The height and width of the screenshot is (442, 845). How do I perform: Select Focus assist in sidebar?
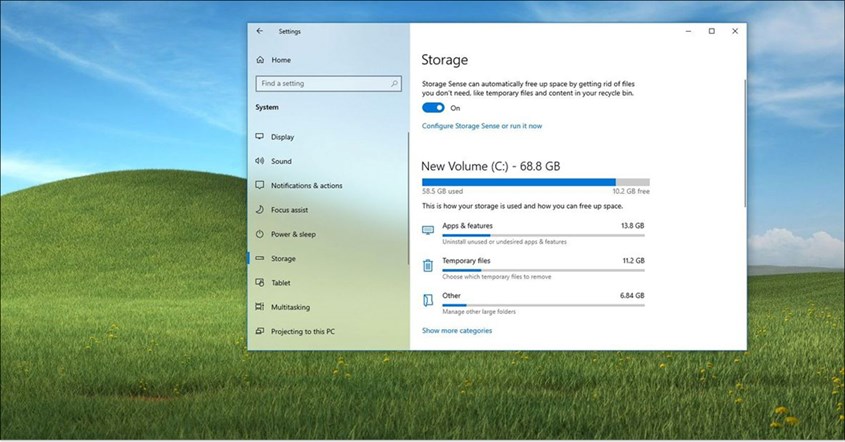(x=289, y=210)
